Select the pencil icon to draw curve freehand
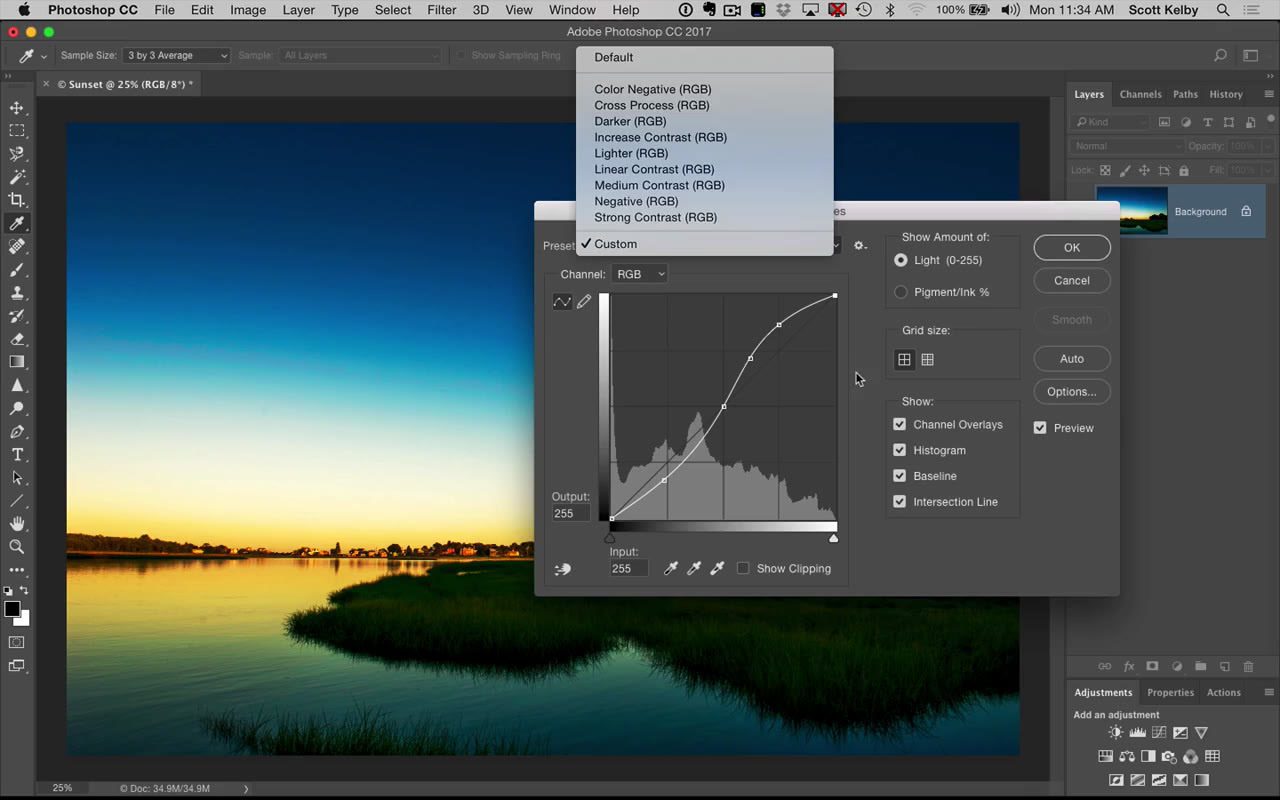 [585, 302]
